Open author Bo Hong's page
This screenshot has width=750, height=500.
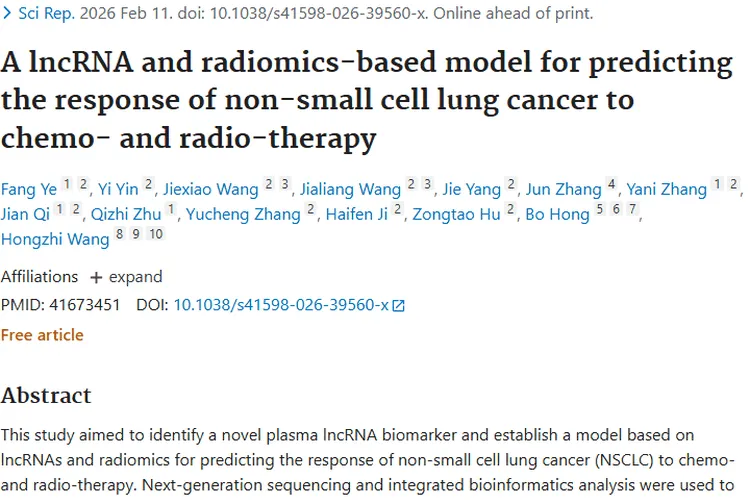[x=558, y=214]
